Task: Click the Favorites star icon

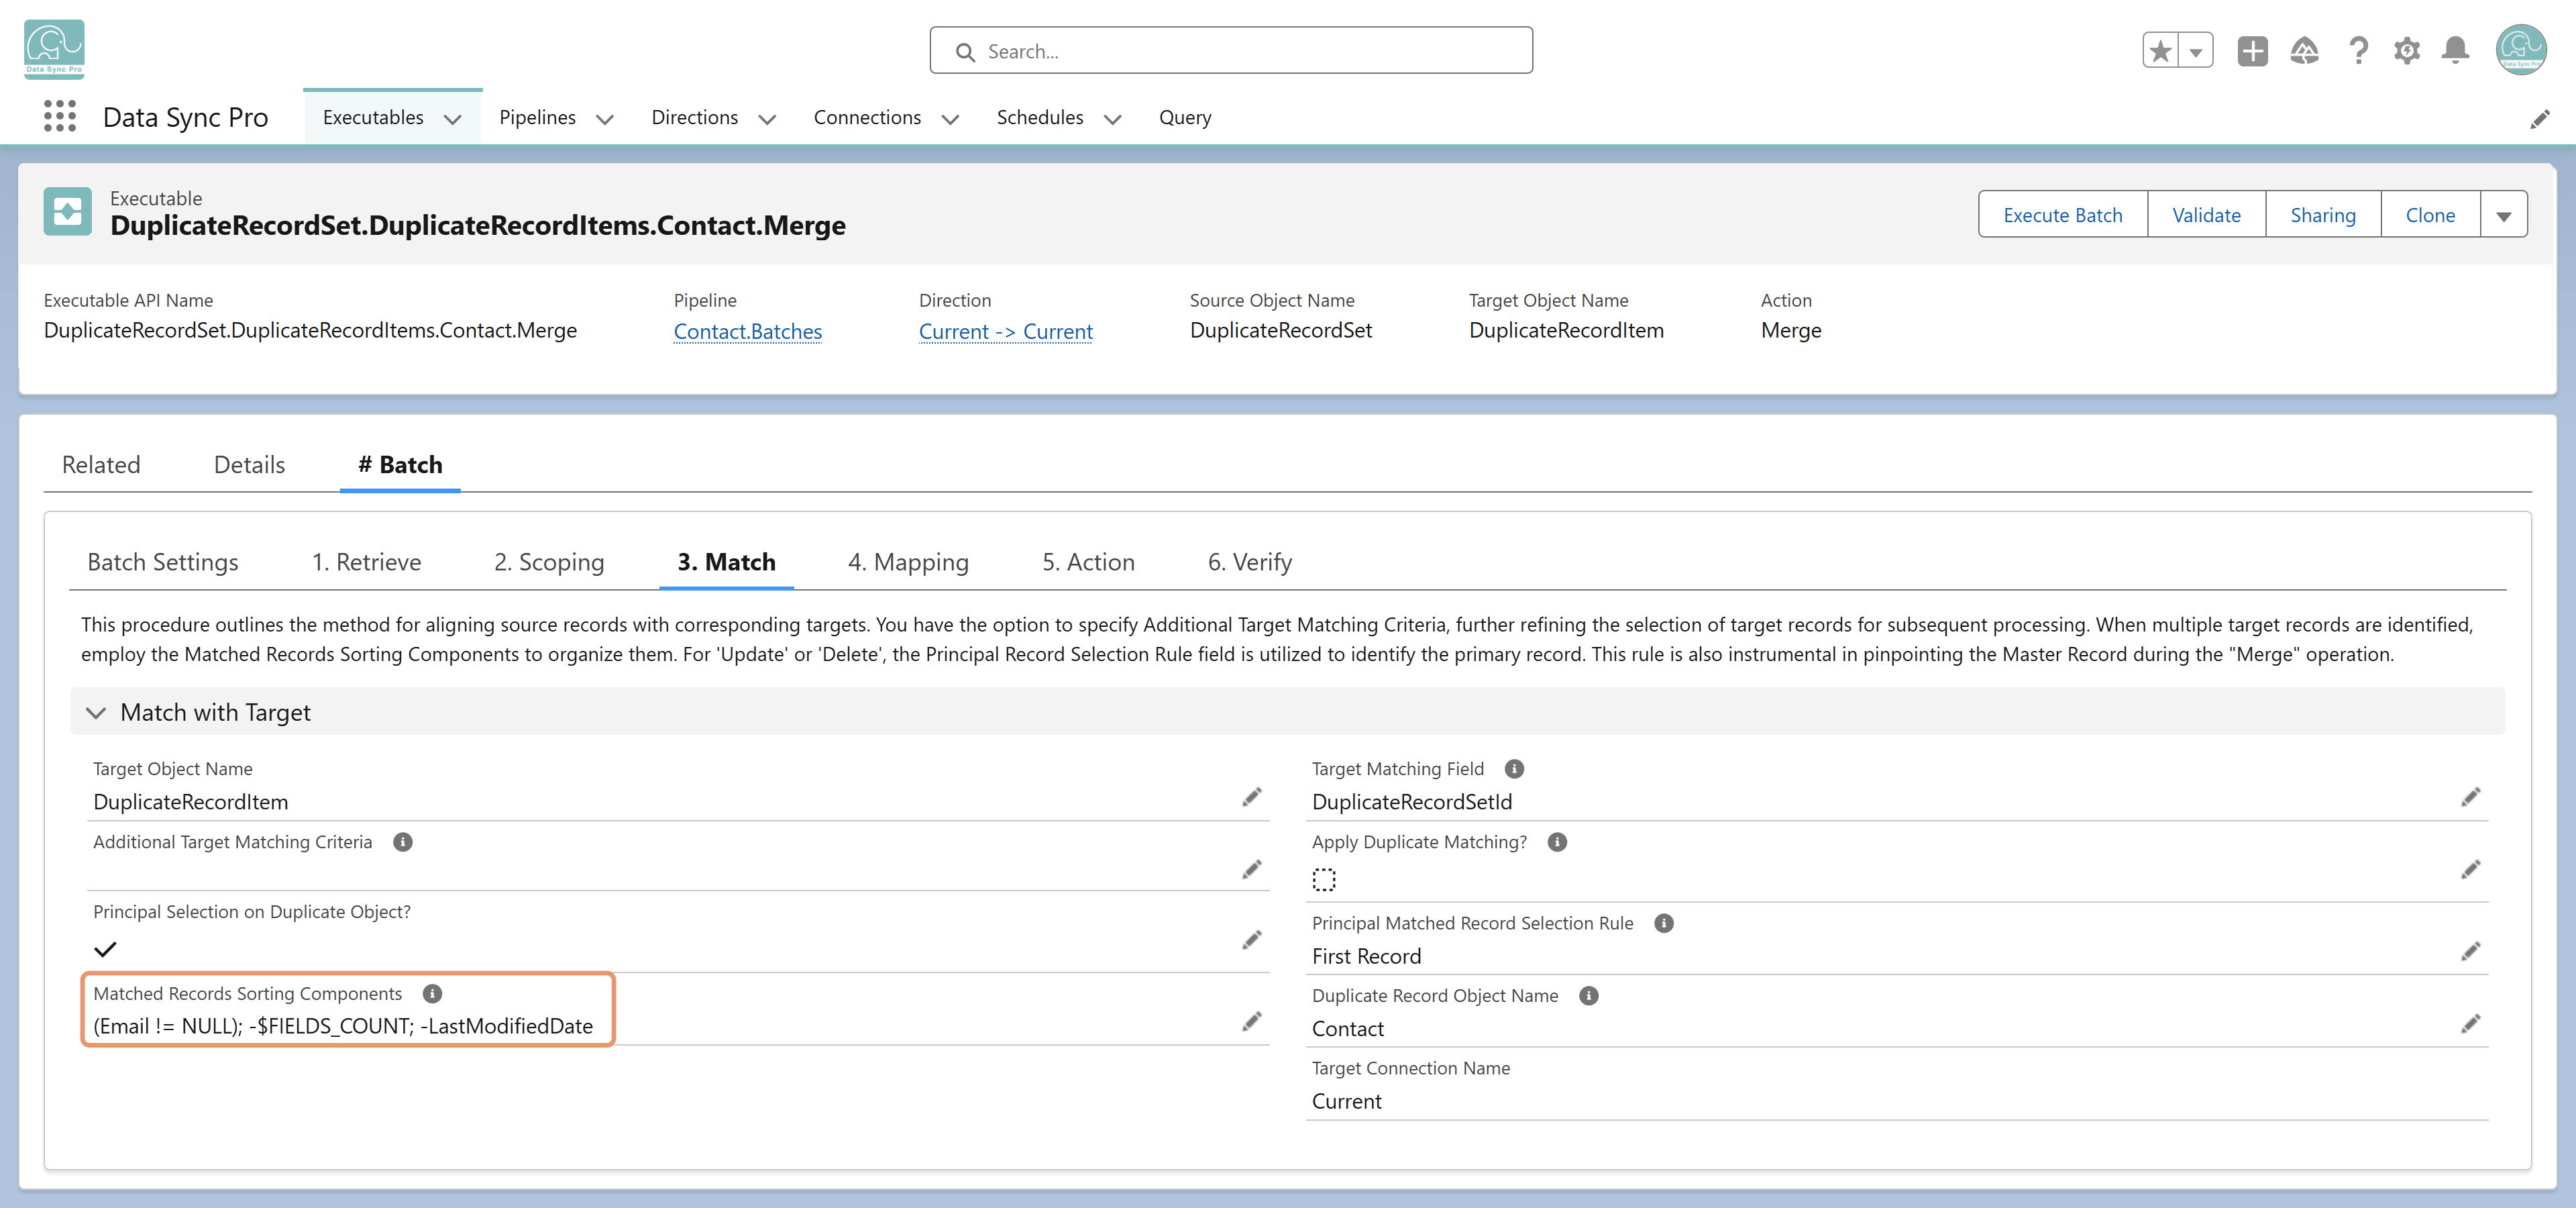Action: click(2160, 50)
